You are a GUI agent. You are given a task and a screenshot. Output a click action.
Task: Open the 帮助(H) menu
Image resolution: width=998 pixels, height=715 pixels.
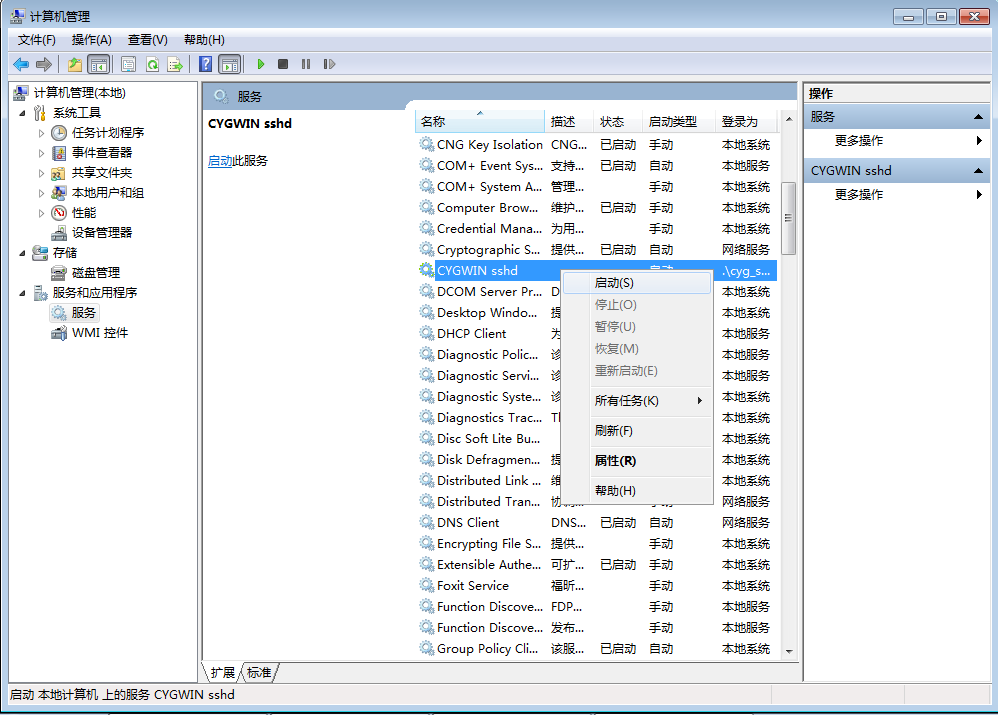click(204, 40)
